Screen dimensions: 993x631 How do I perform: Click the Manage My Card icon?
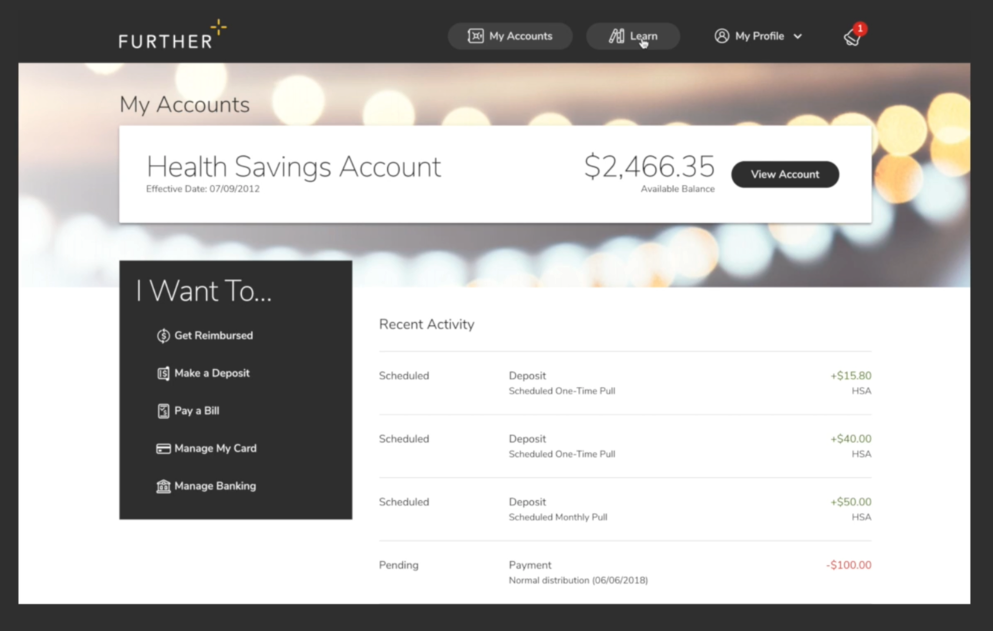[x=163, y=449]
